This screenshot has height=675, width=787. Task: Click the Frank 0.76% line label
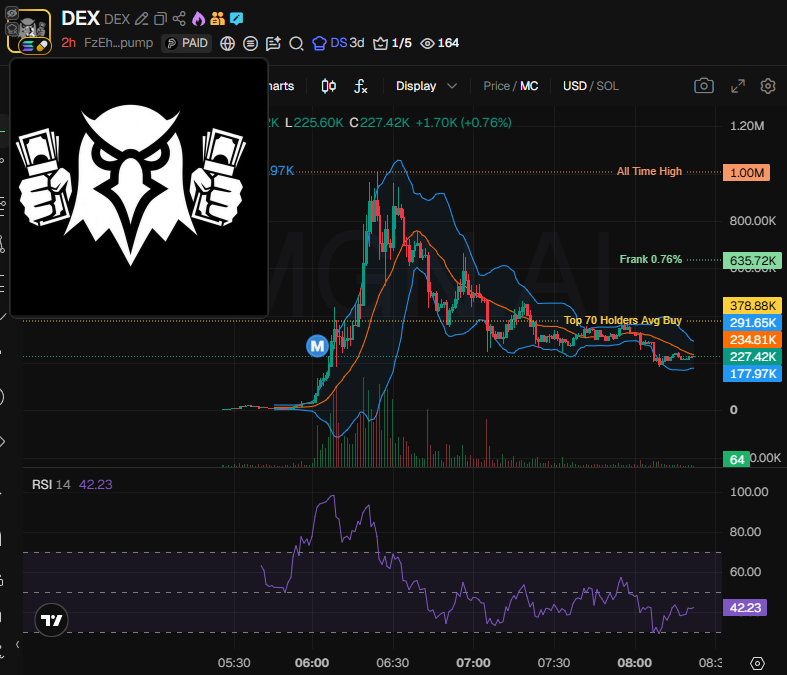point(650,259)
